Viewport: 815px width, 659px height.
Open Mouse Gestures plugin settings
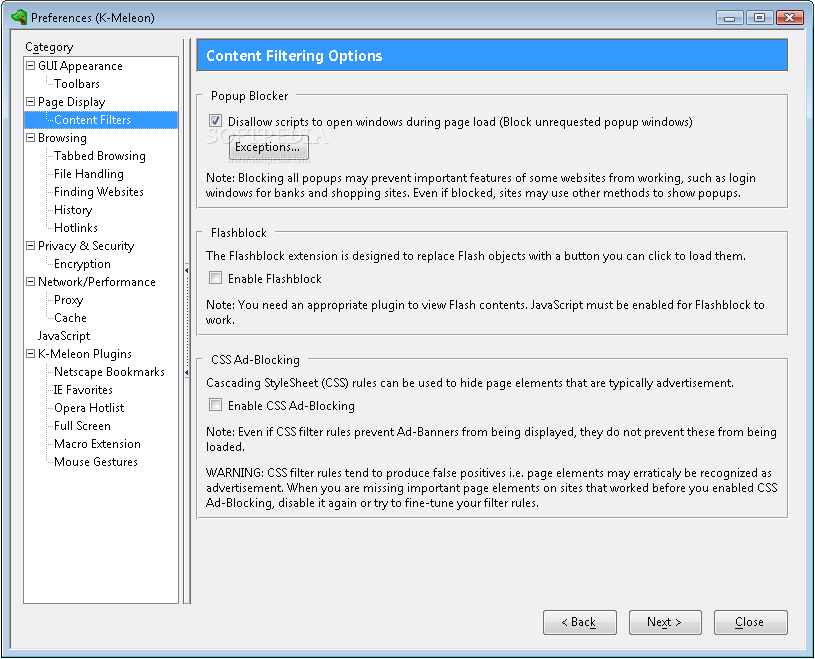[x=96, y=462]
